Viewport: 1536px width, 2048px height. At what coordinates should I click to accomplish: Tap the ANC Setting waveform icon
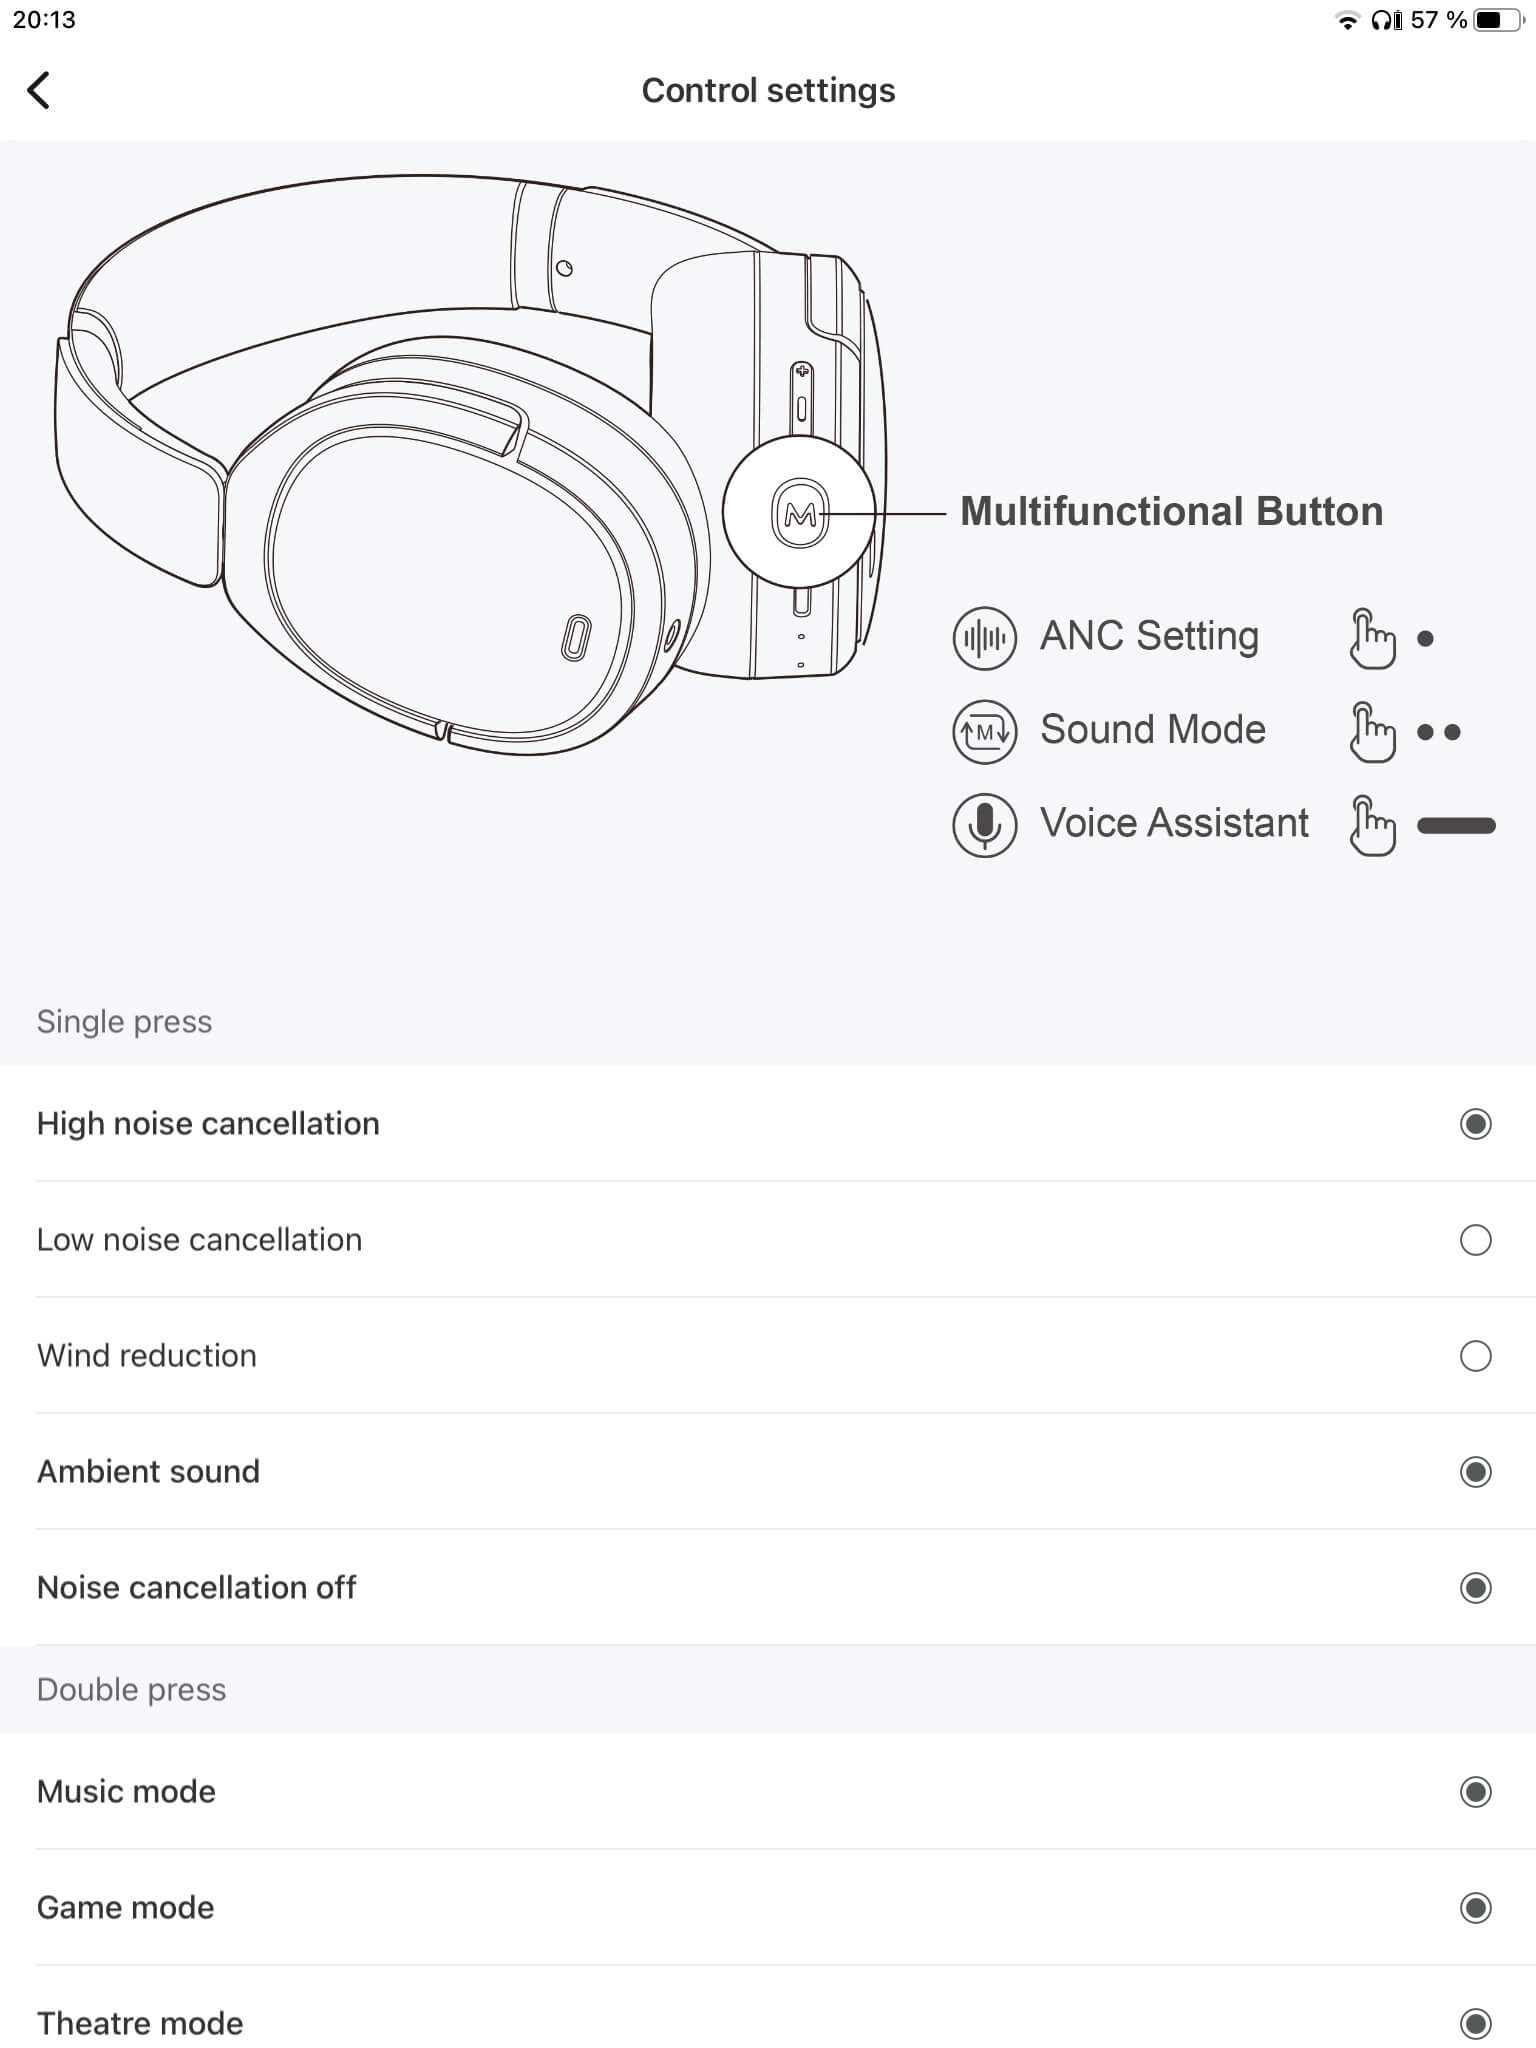pyautogui.click(x=984, y=637)
